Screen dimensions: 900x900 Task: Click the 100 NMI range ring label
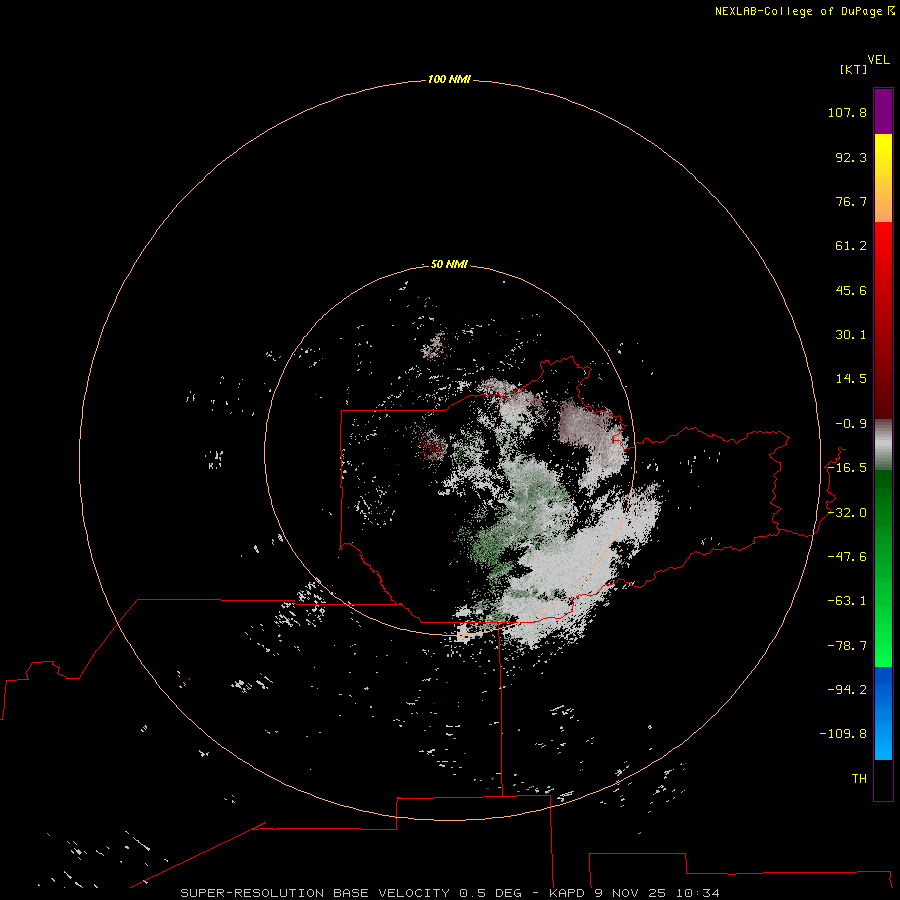point(449,79)
